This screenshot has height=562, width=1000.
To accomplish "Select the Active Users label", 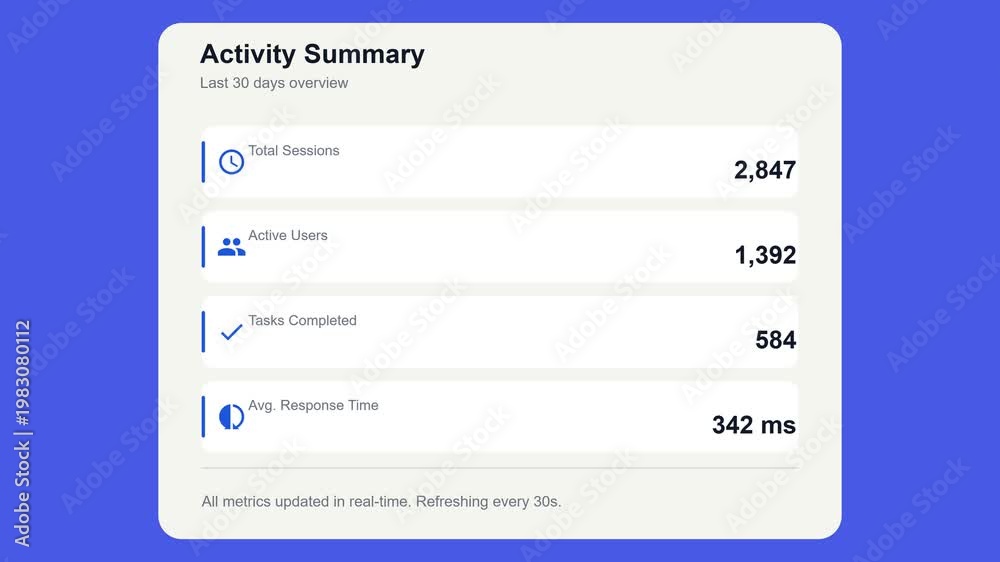I will click(288, 235).
